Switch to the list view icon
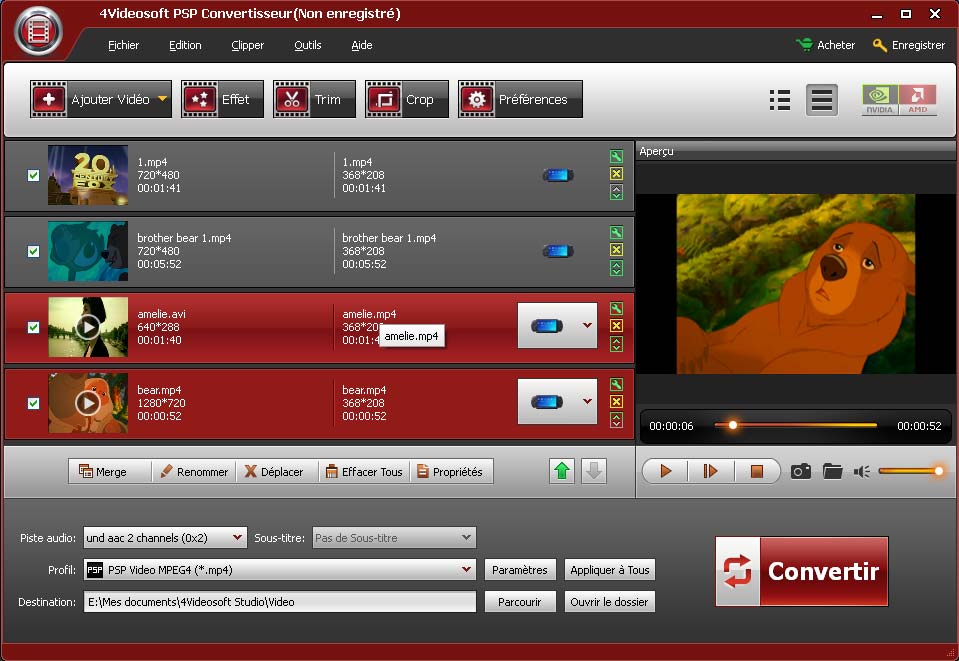Viewport: 959px width, 661px height. click(x=780, y=100)
